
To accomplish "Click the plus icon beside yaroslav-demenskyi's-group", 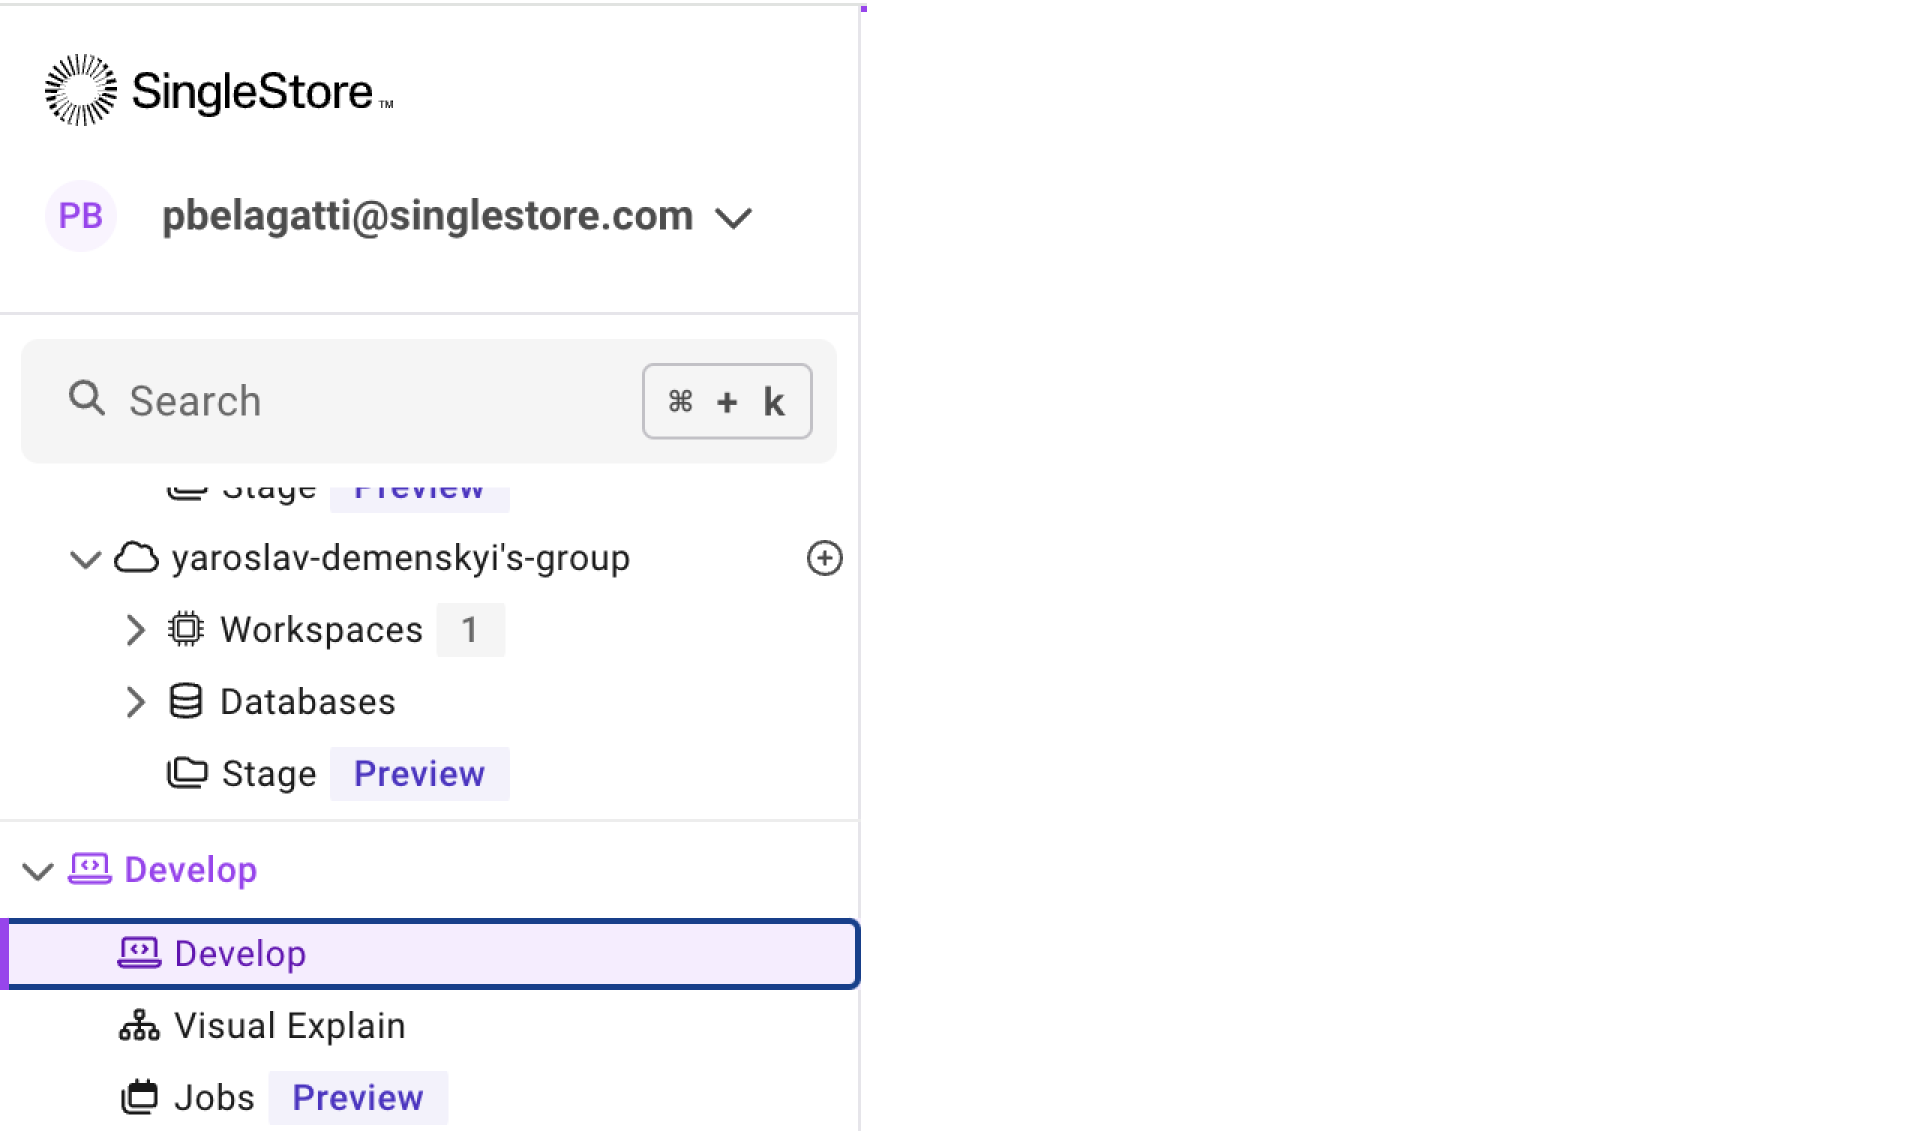I will tap(824, 558).
